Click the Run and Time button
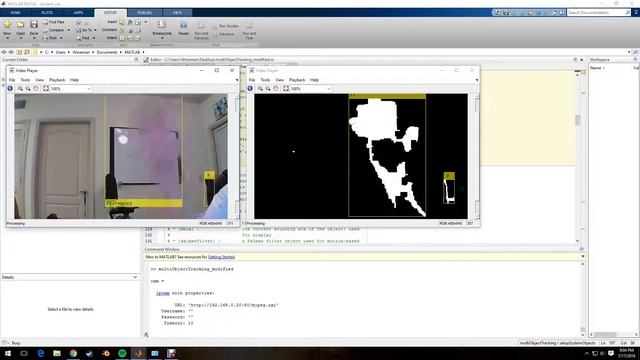Screen dimensions: 640x360 249,31
